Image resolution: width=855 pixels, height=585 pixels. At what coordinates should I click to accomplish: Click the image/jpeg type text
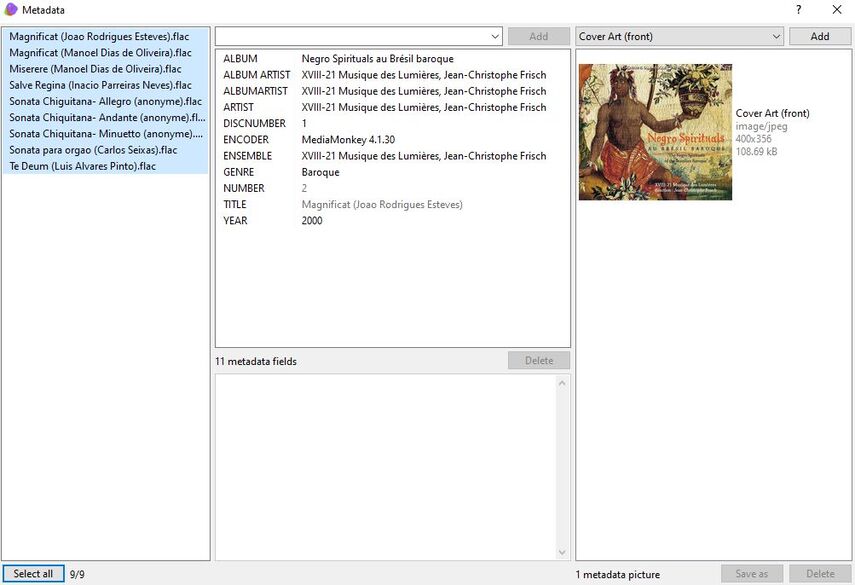(x=761, y=126)
